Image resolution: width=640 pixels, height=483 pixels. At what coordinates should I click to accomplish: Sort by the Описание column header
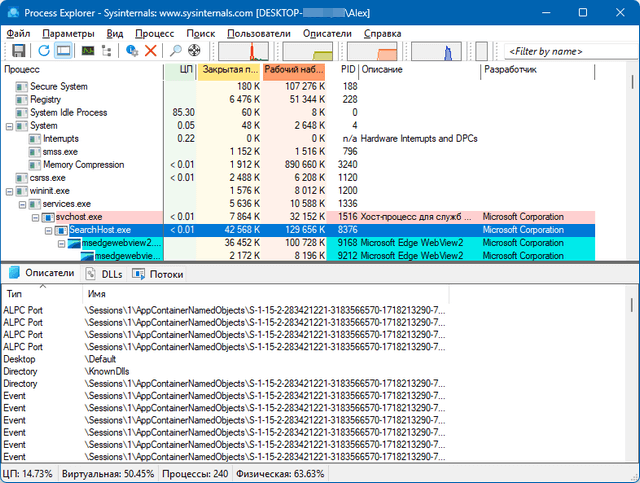420,70
